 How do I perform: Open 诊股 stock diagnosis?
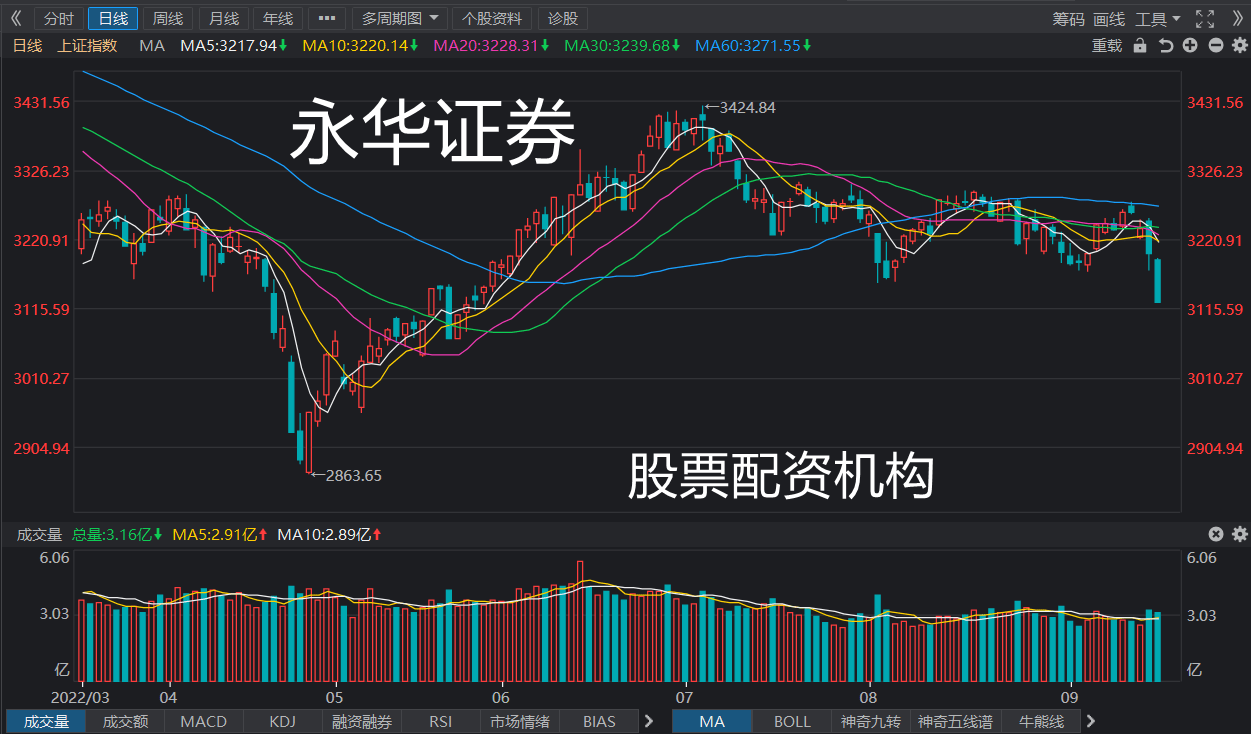point(563,19)
